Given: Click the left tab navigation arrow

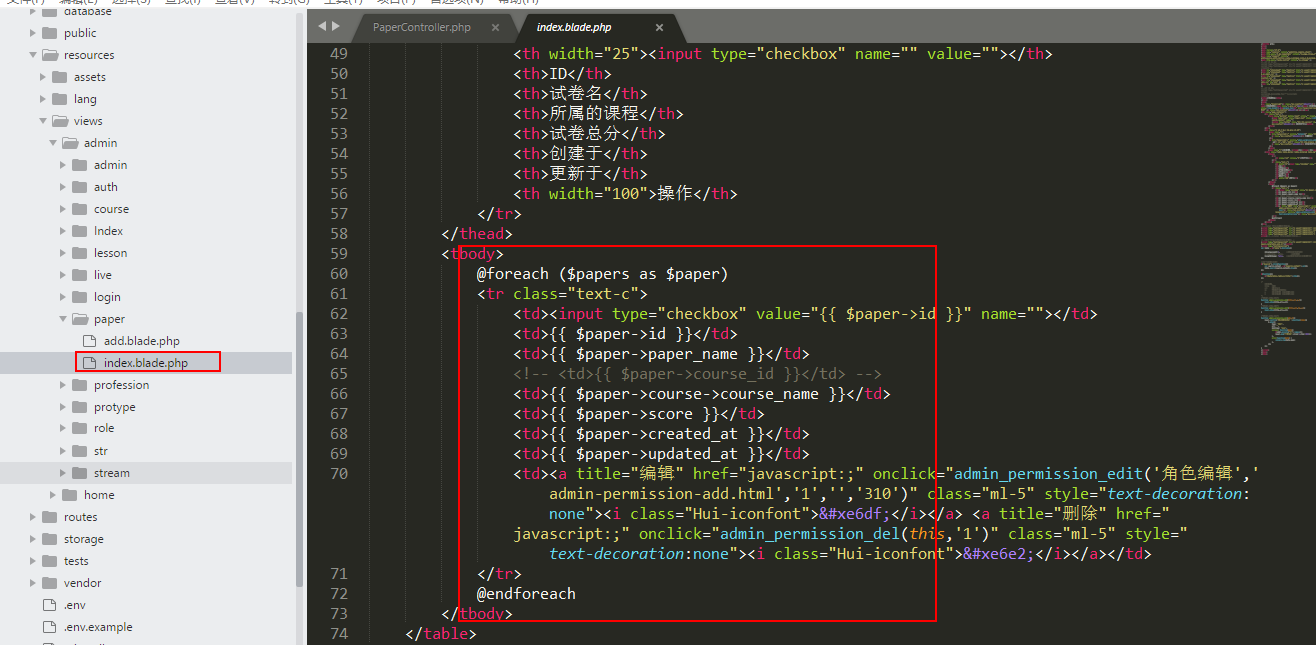Looking at the screenshot, I should click(322, 26).
